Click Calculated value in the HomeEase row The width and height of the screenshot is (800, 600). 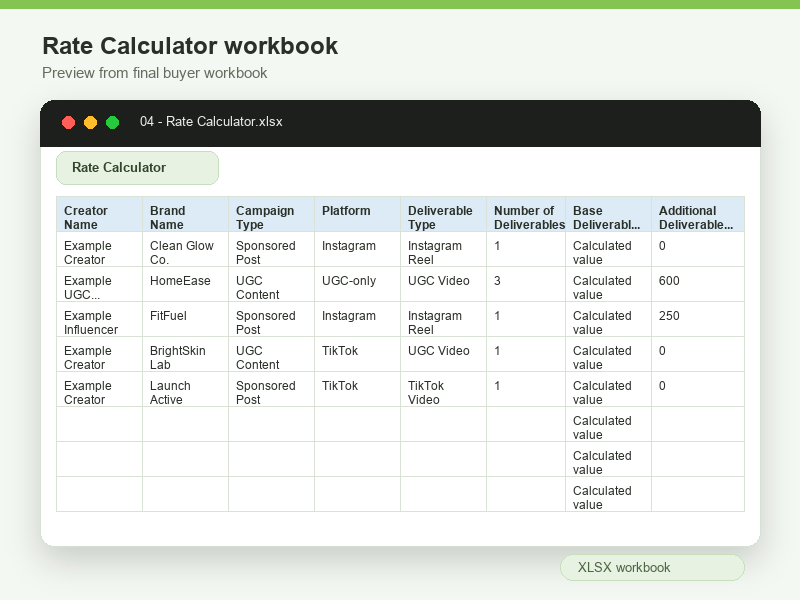[x=608, y=284]
